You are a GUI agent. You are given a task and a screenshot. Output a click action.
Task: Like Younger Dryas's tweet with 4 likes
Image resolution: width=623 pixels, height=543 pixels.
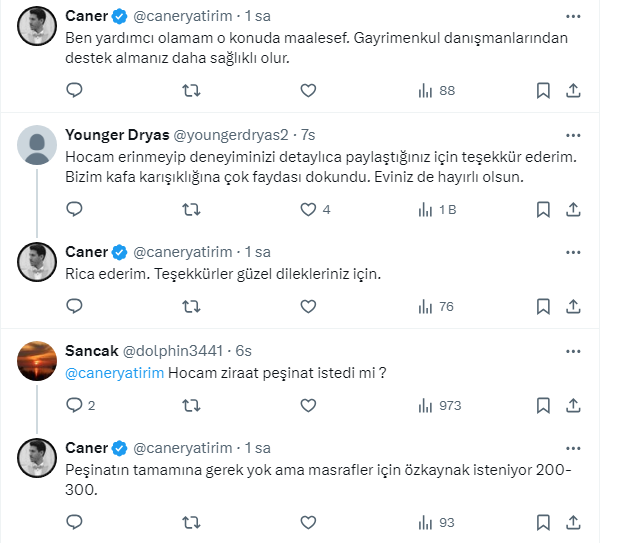coord(308,210)
